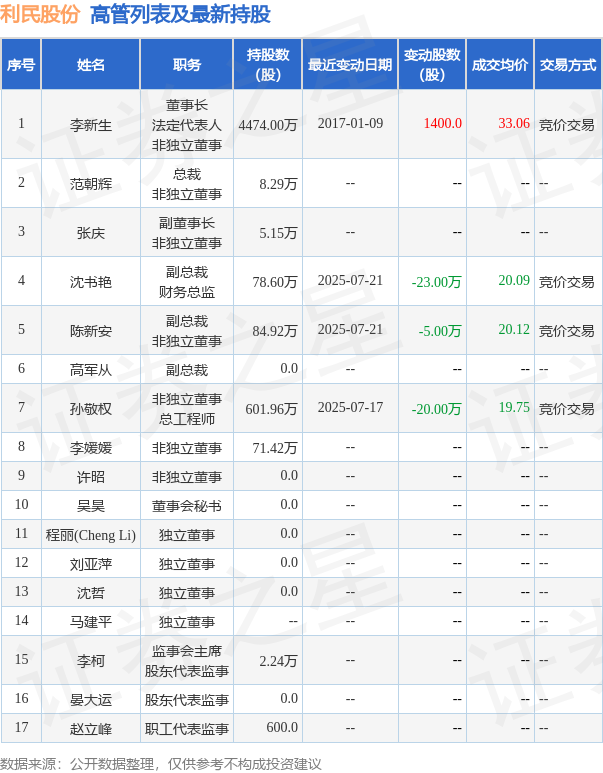Viewport: 603px width, 773px height.
Task: Click the green price 20.12
Action: [514, 329]
